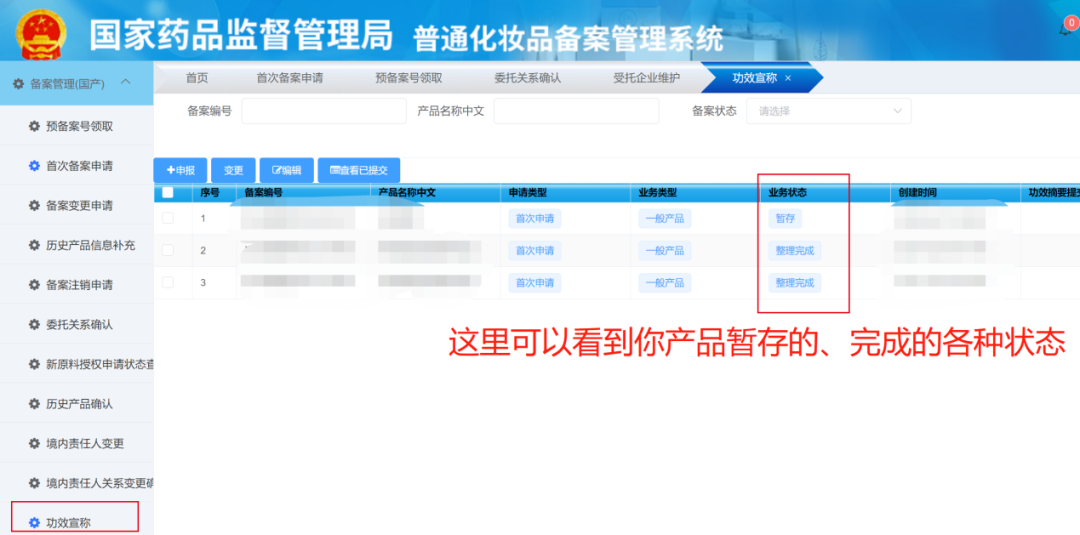1080x535 pixels.
Task: Click gear icon next to 备案注销申请
Action: (x=34, y=284)
